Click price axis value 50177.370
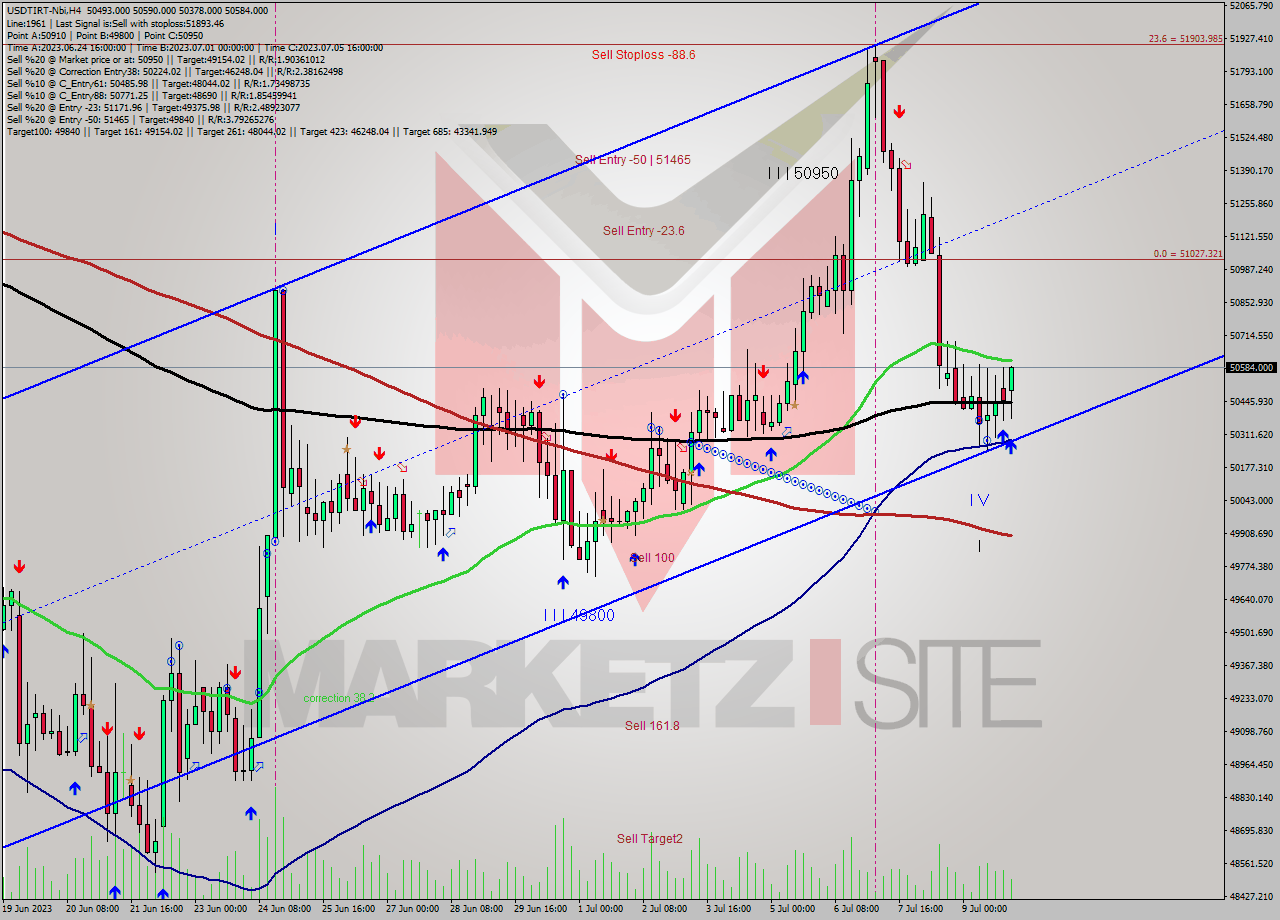This screenshot has width=1280, height=920. tap(1252, 468)
